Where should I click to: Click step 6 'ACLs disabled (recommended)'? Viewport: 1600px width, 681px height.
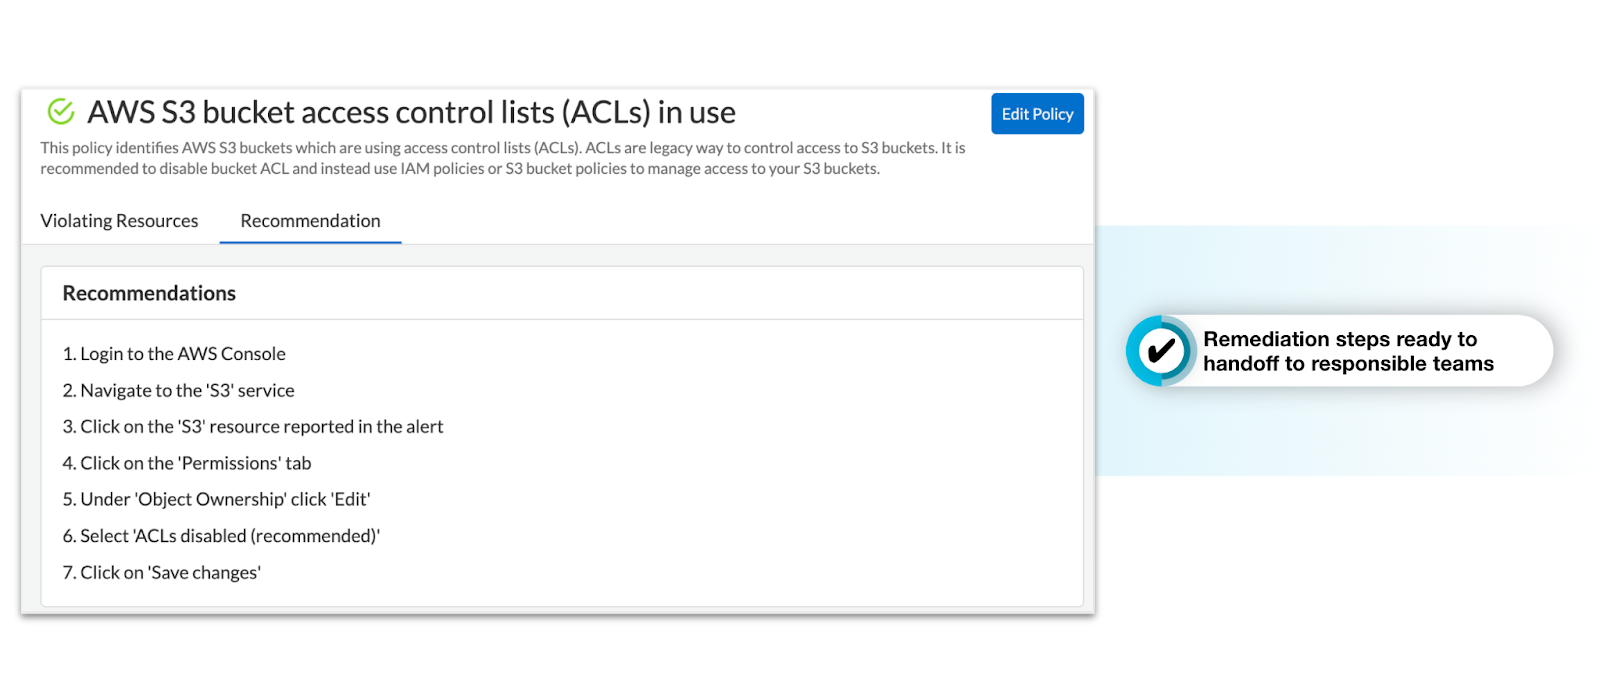(221, 537)
